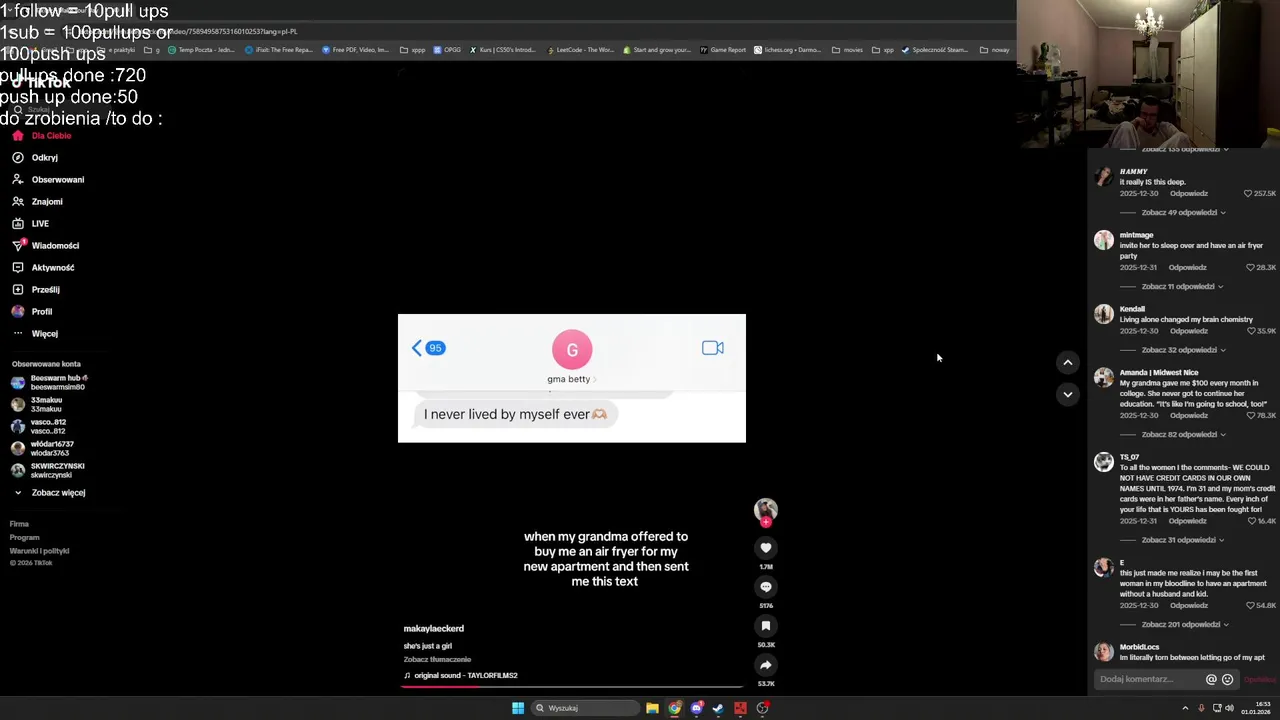Reply (Odpowiedz) to Kendall's comment
The width and height of the screenshot is (1280, 720).
coord(1188,331)
